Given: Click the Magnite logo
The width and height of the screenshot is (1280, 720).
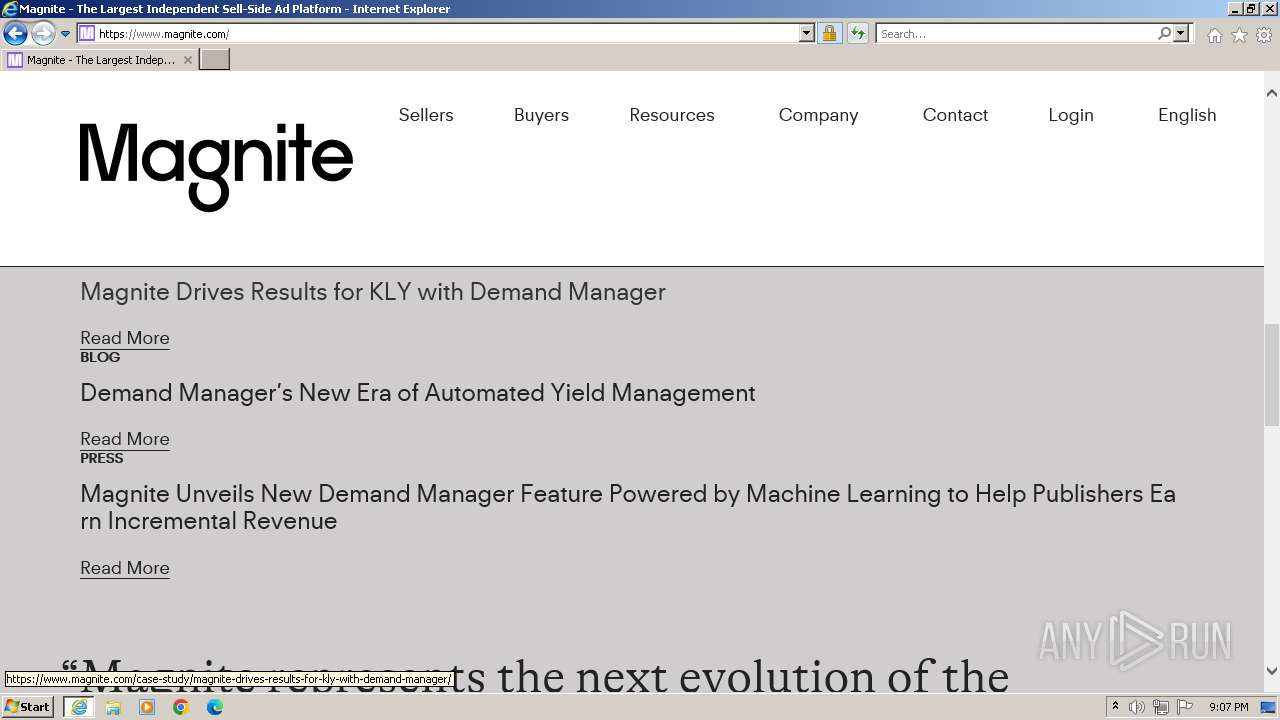Looking at the screenshot, I should tap(216, 167).
